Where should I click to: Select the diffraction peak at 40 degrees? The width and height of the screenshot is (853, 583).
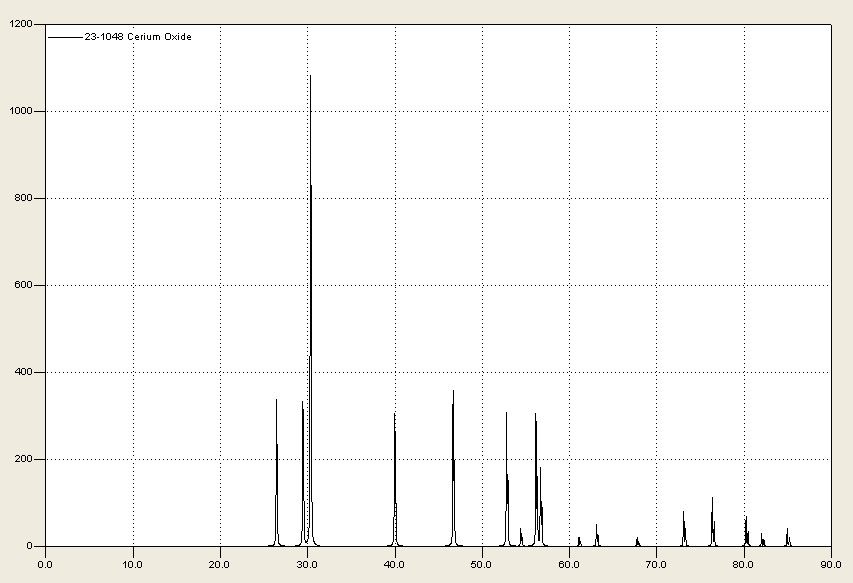[395, 479]
